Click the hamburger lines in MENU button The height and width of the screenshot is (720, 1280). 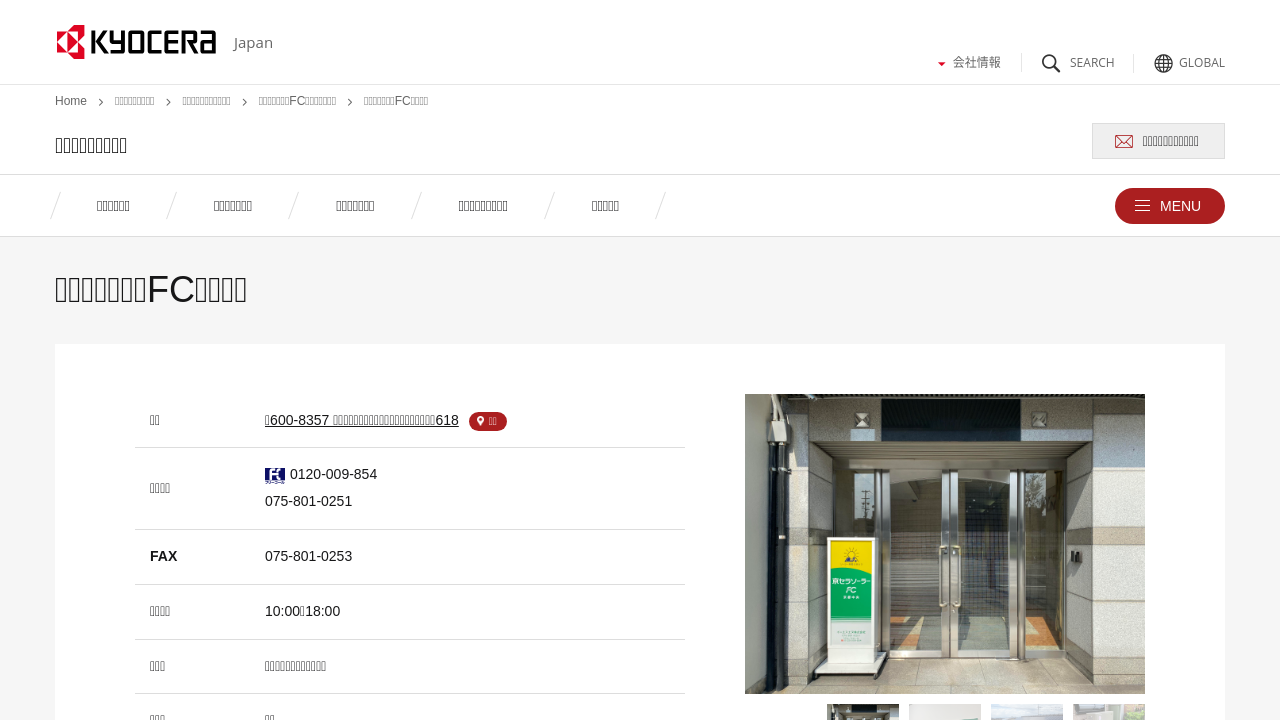click(x=1142, y=206)
